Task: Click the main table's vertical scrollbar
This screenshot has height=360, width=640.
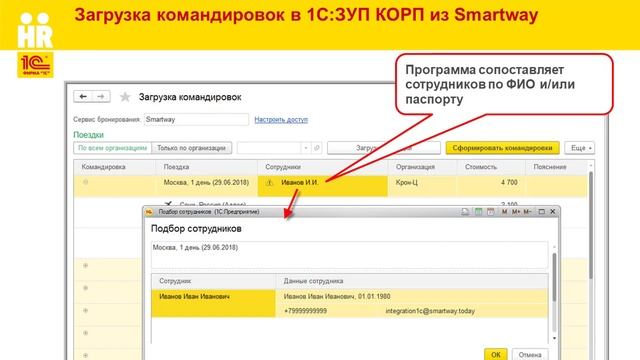Action: coord(591,224)
